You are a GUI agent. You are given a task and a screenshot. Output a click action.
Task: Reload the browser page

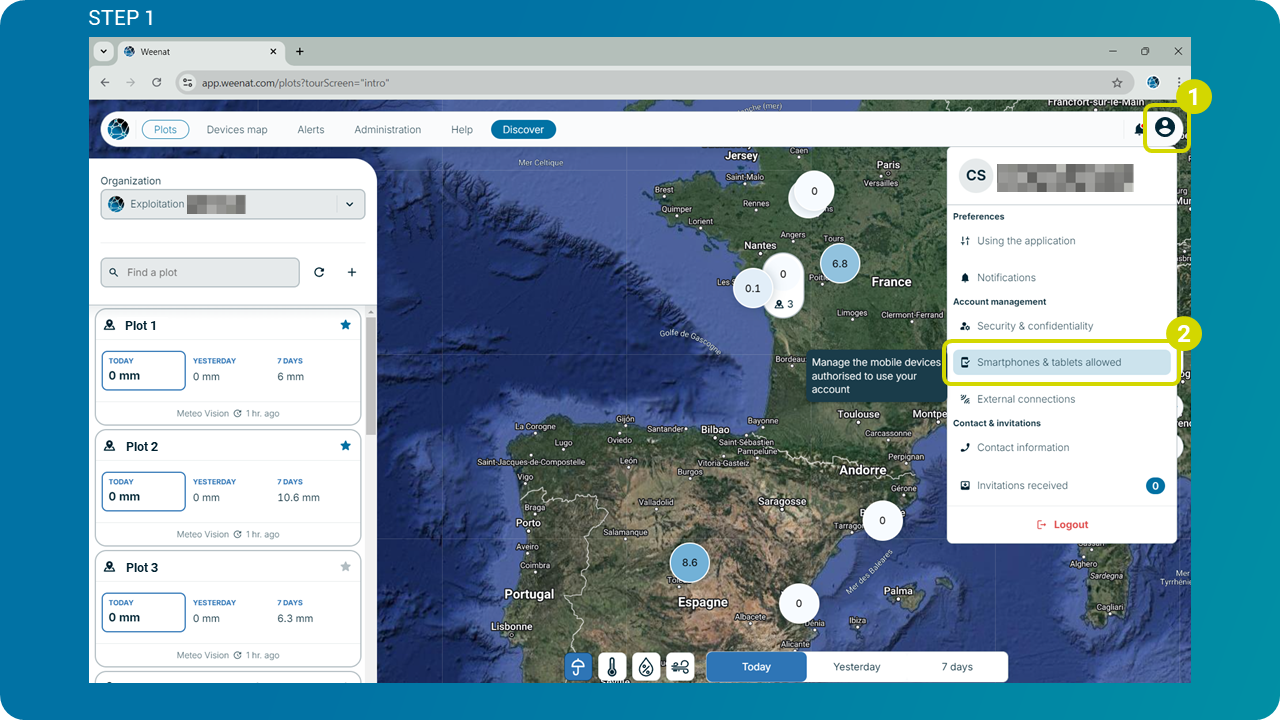[157, 82]
